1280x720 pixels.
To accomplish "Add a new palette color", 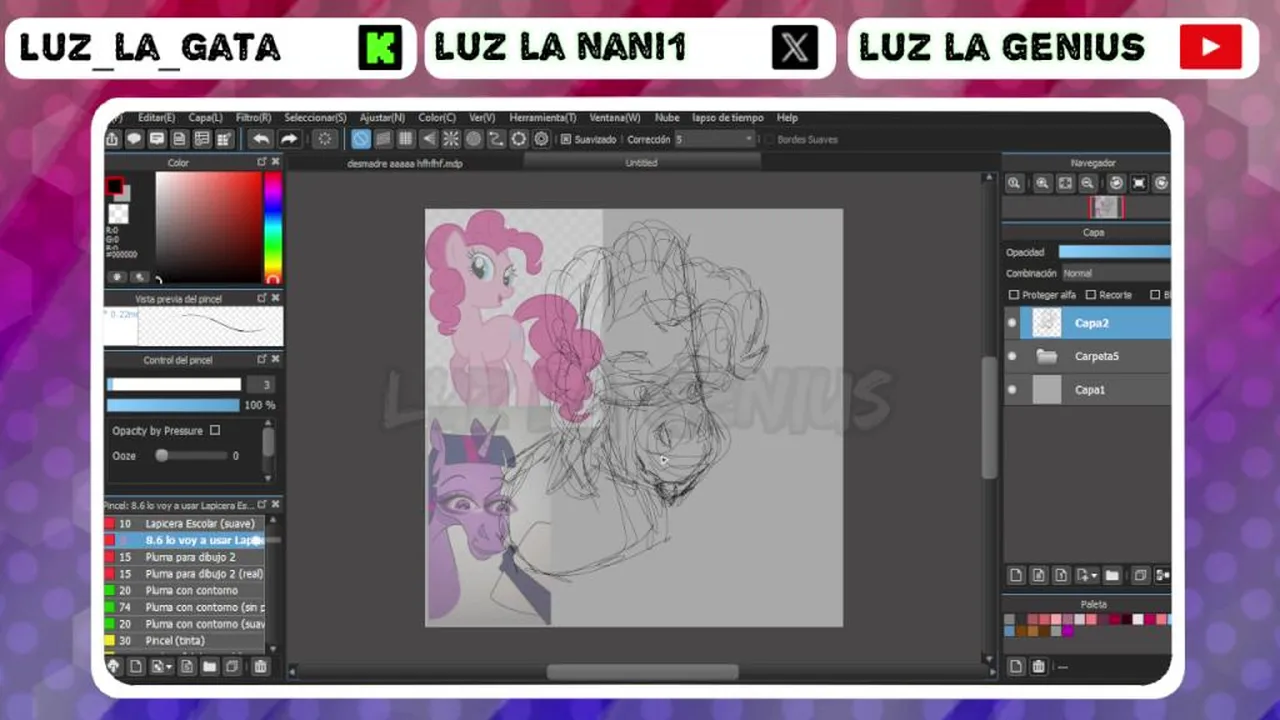I will click(1016, 666).
